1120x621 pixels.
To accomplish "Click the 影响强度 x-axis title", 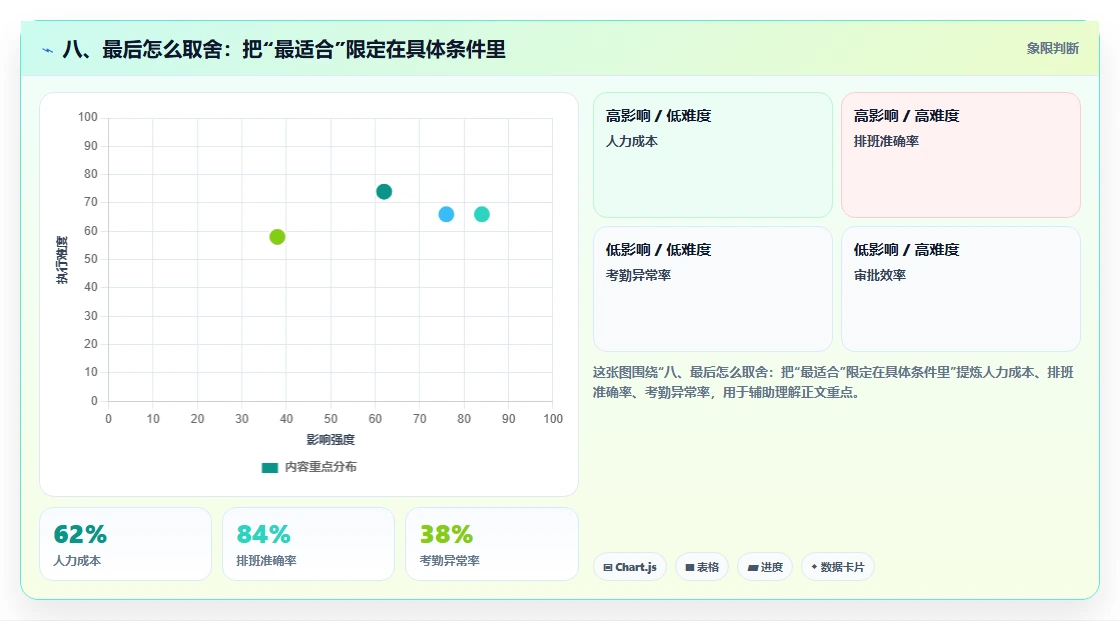I will [x=331, y=439].
